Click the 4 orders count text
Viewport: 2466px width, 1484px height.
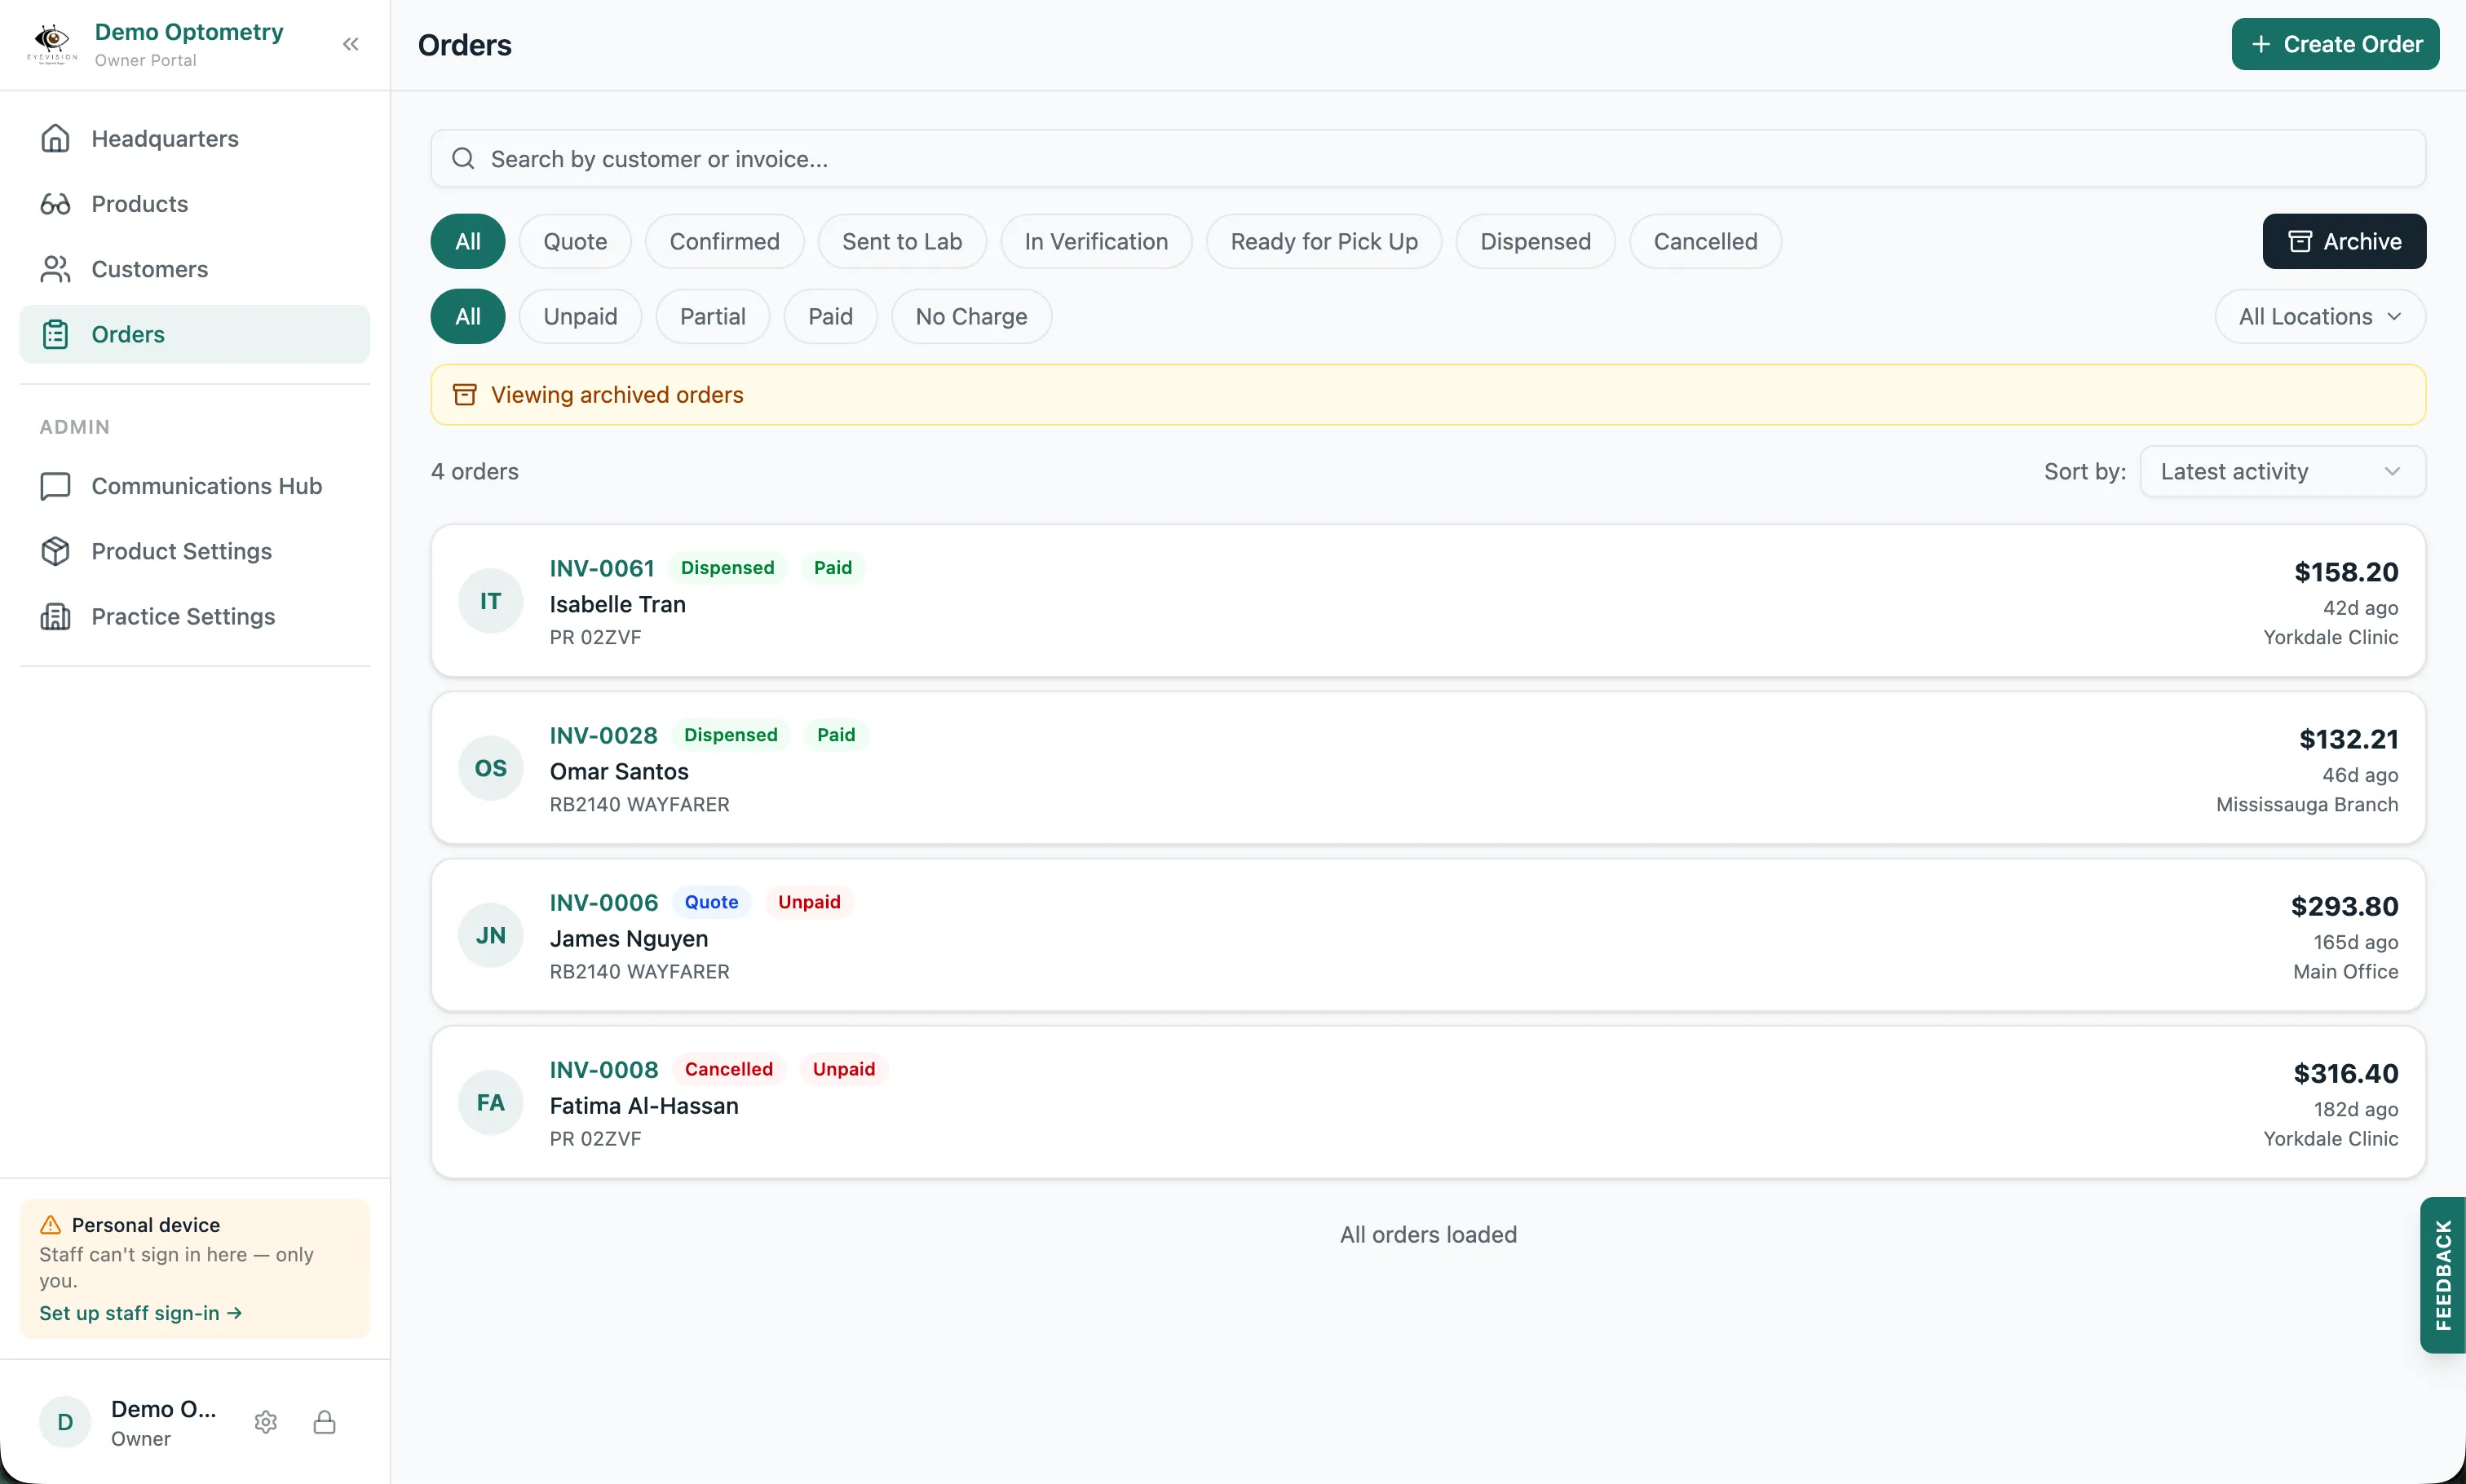474,471
